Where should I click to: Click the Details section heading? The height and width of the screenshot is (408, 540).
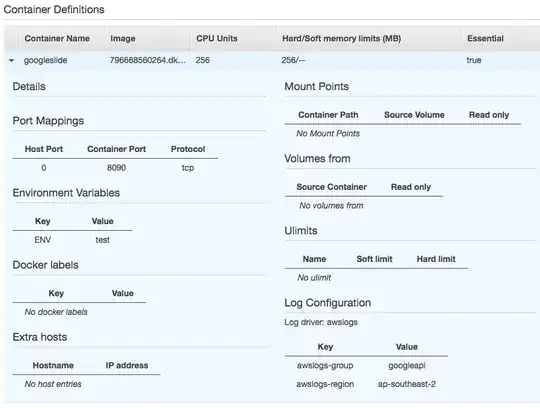click(29, 86)
